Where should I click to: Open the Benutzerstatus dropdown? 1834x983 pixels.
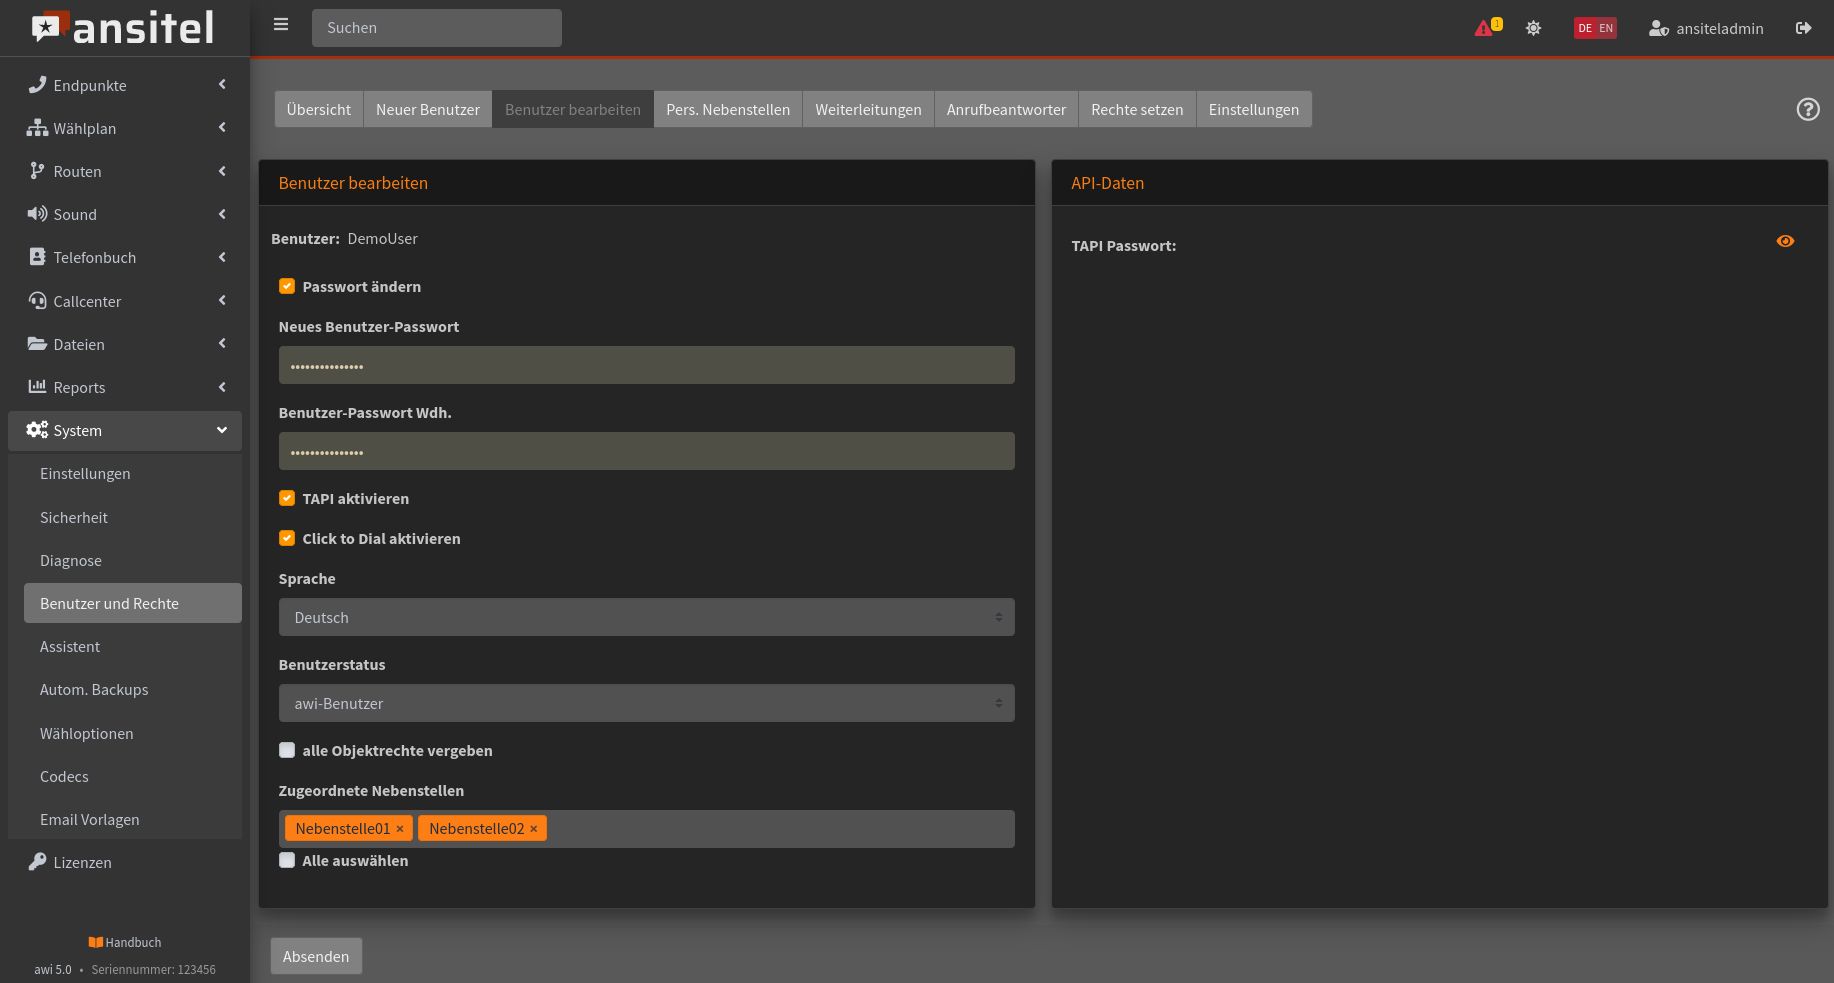(x=646, y=704)
